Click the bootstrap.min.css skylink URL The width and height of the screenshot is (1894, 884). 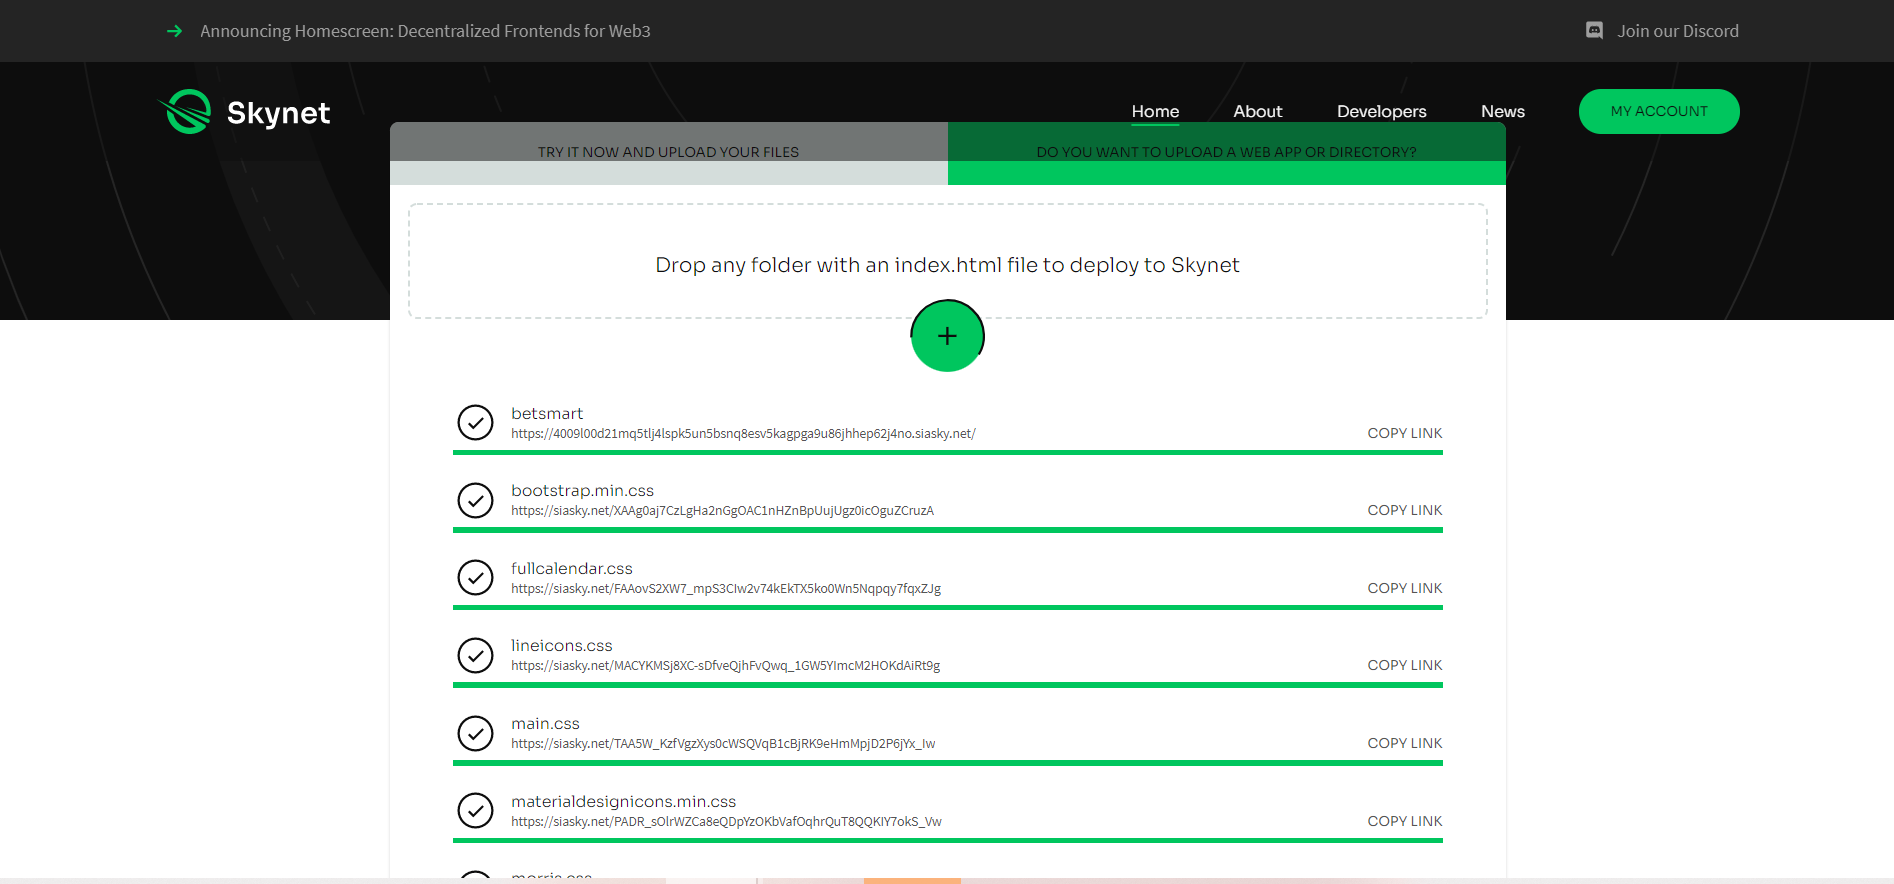(x=722, y=511)
